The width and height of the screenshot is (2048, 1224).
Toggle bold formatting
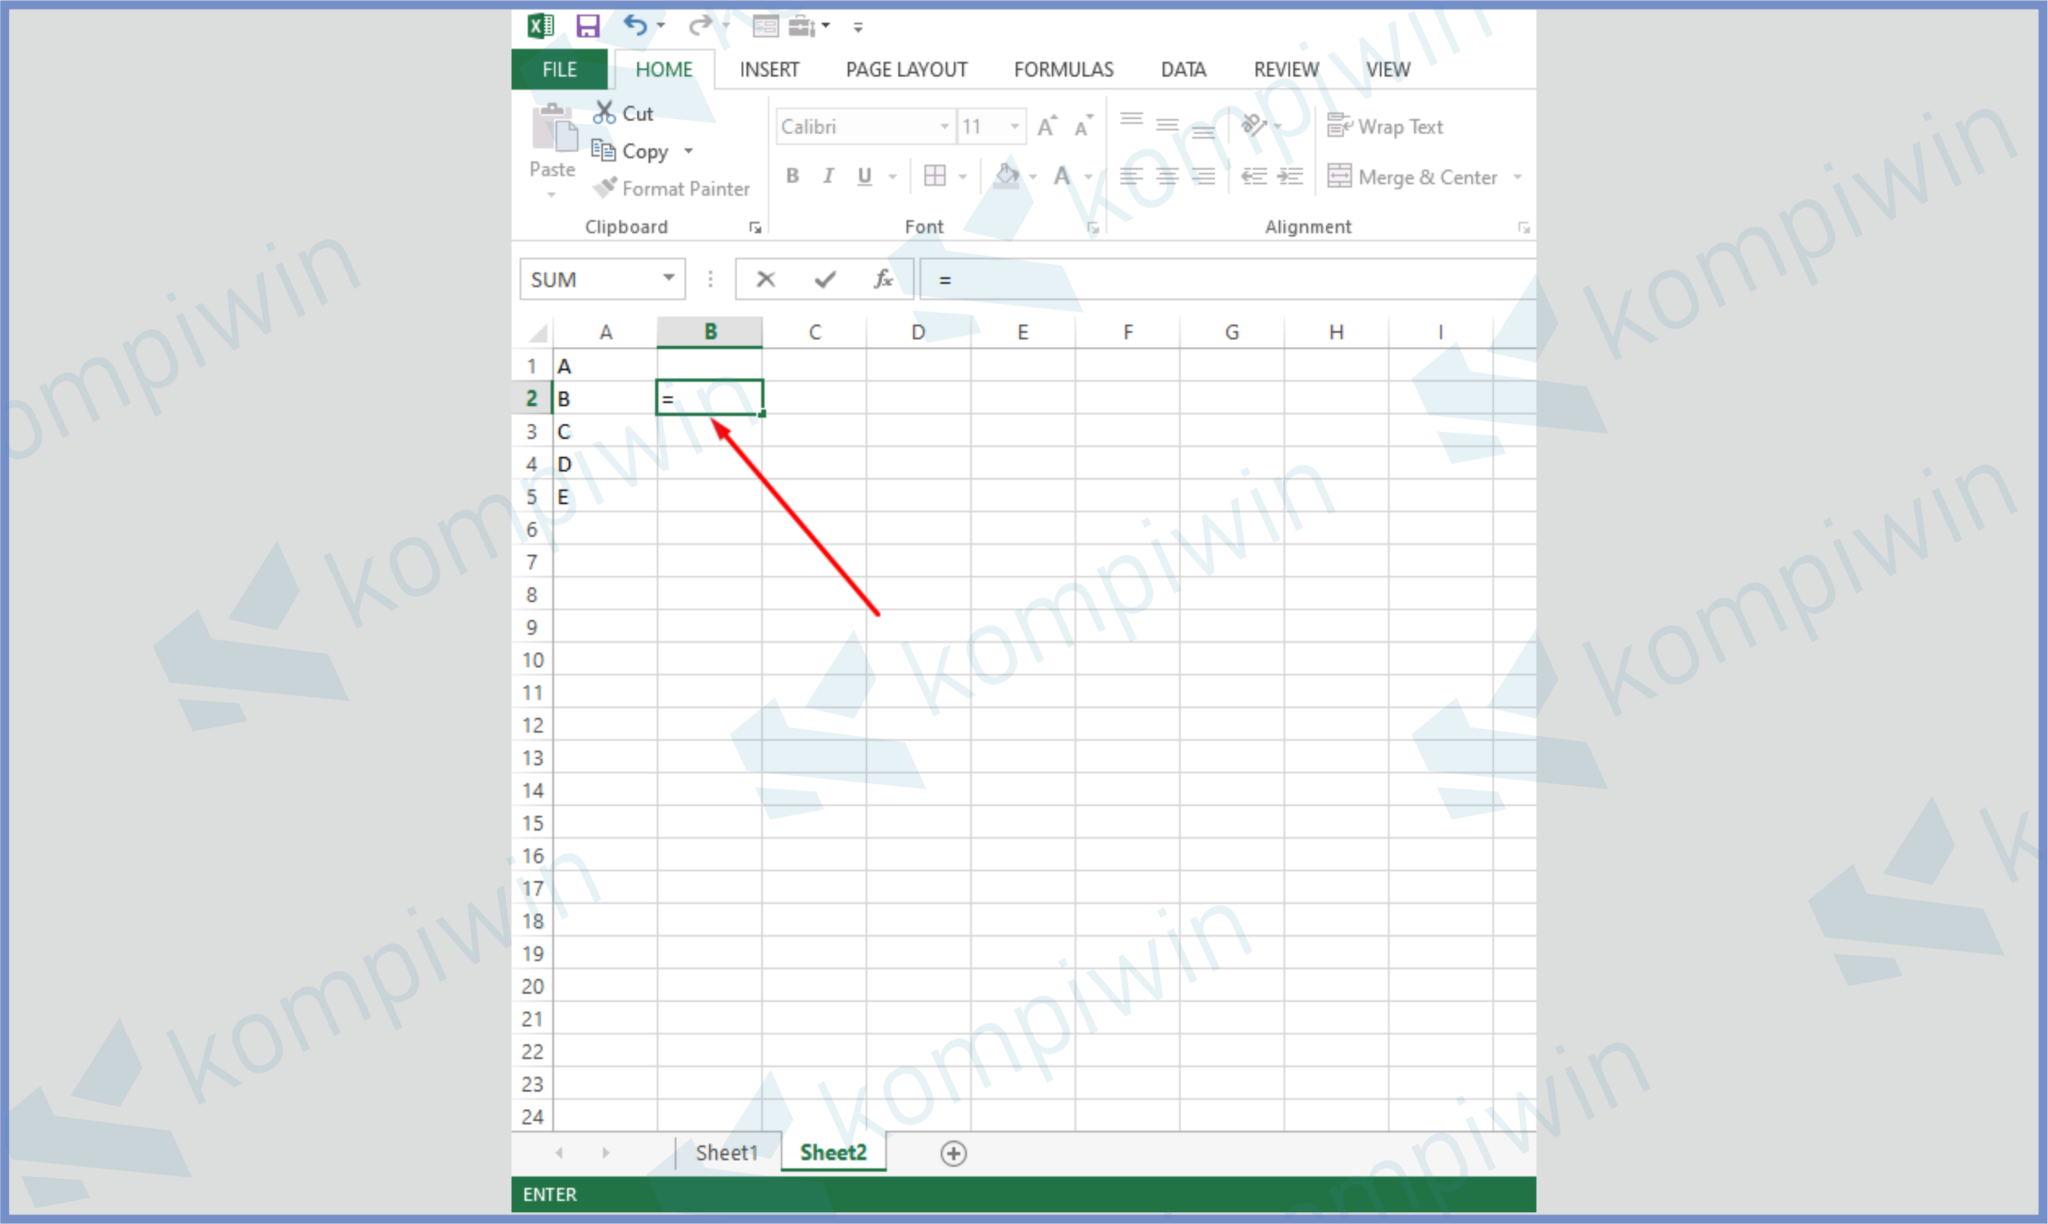click(792, 176)
